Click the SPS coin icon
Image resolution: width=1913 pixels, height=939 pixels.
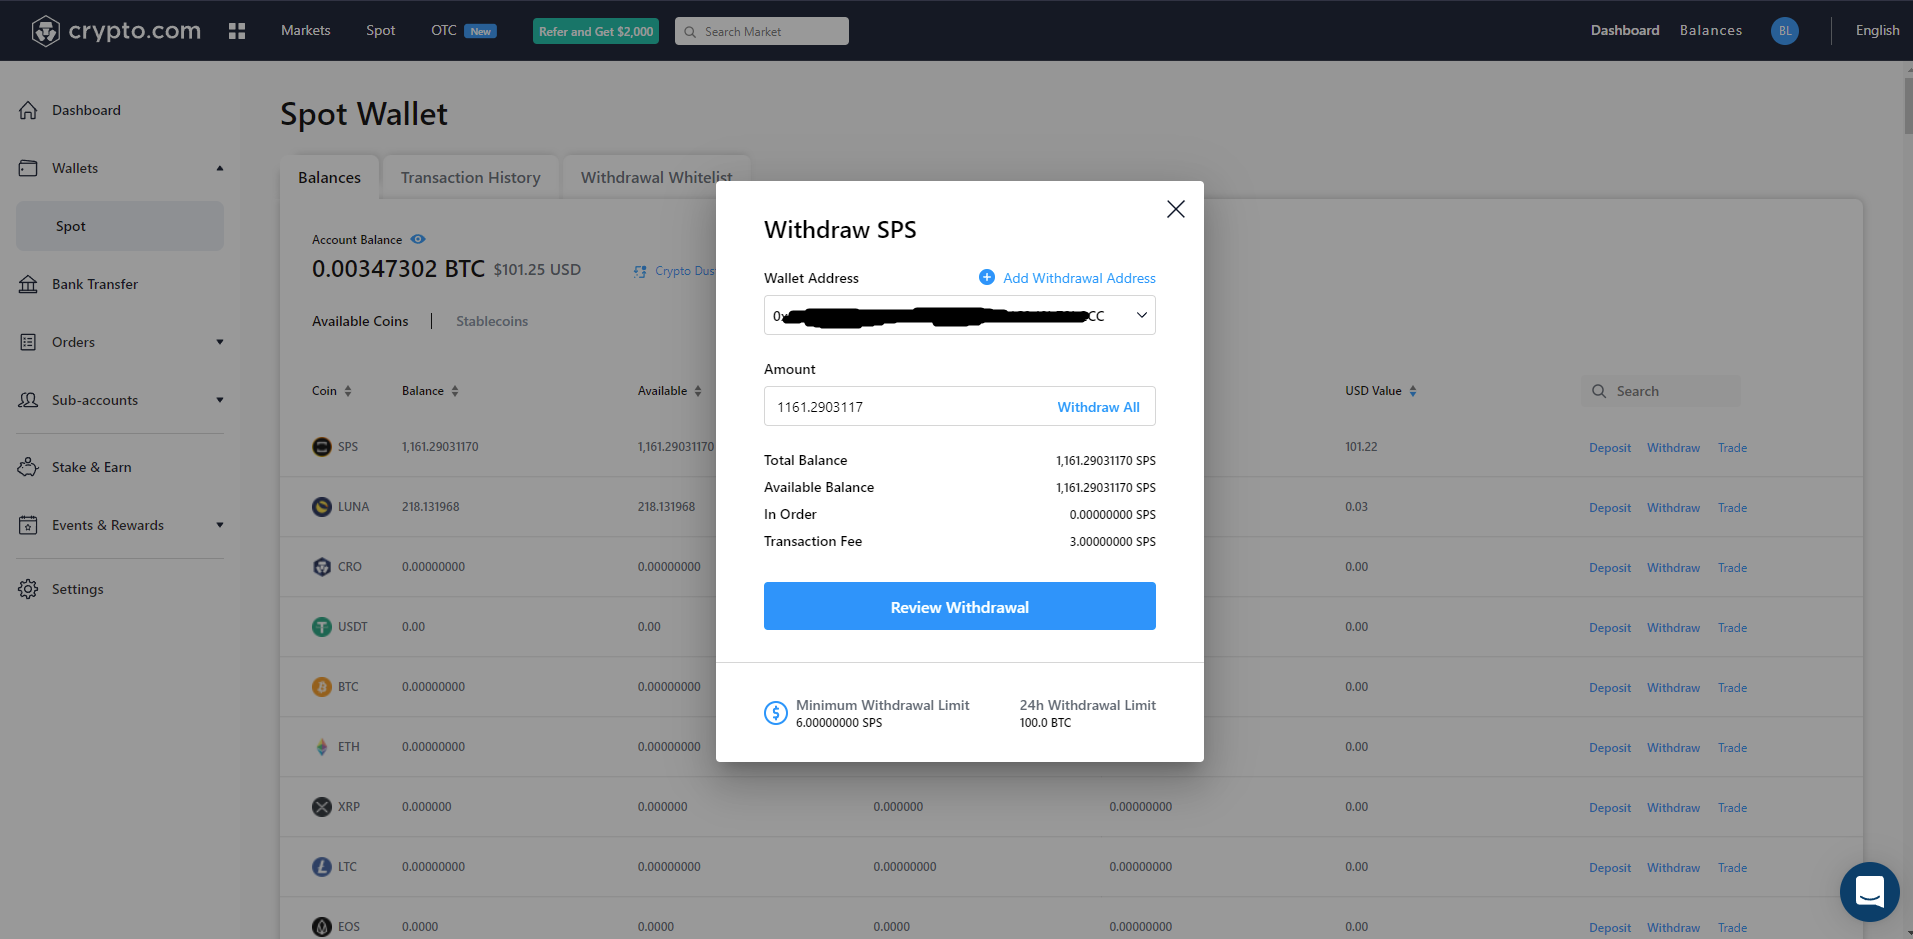(x=322, y=447)
